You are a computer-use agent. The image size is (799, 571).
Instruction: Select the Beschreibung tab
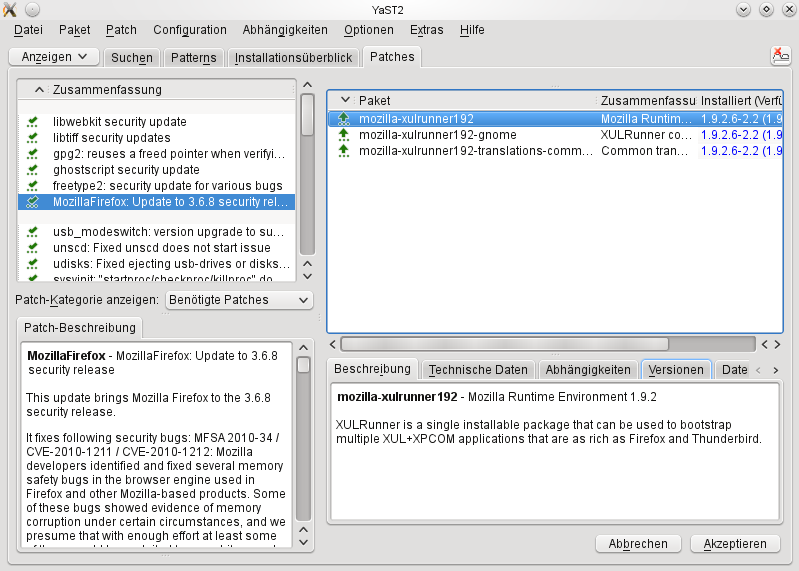pos(372,369)
